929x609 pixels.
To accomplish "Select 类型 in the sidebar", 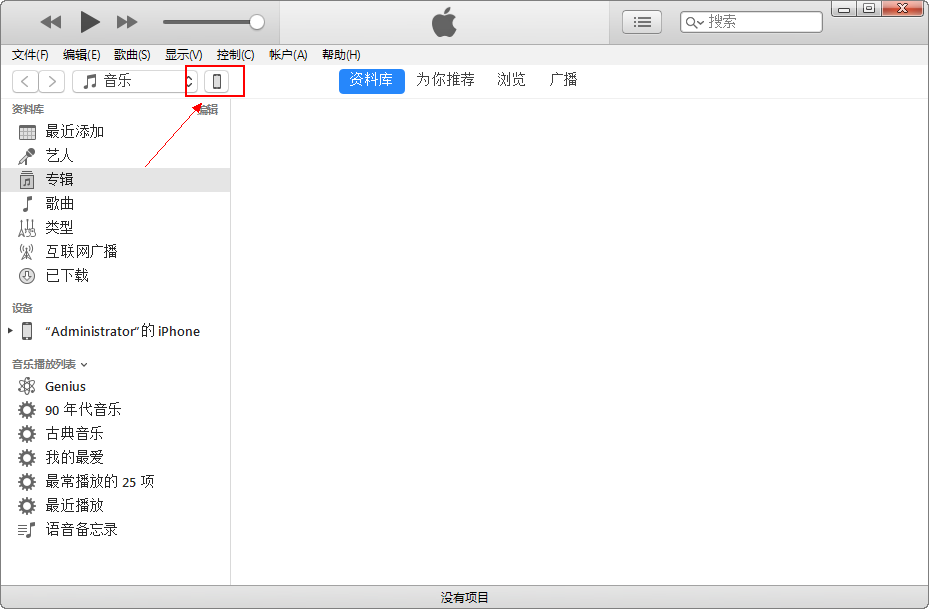I will click(116, 227).
